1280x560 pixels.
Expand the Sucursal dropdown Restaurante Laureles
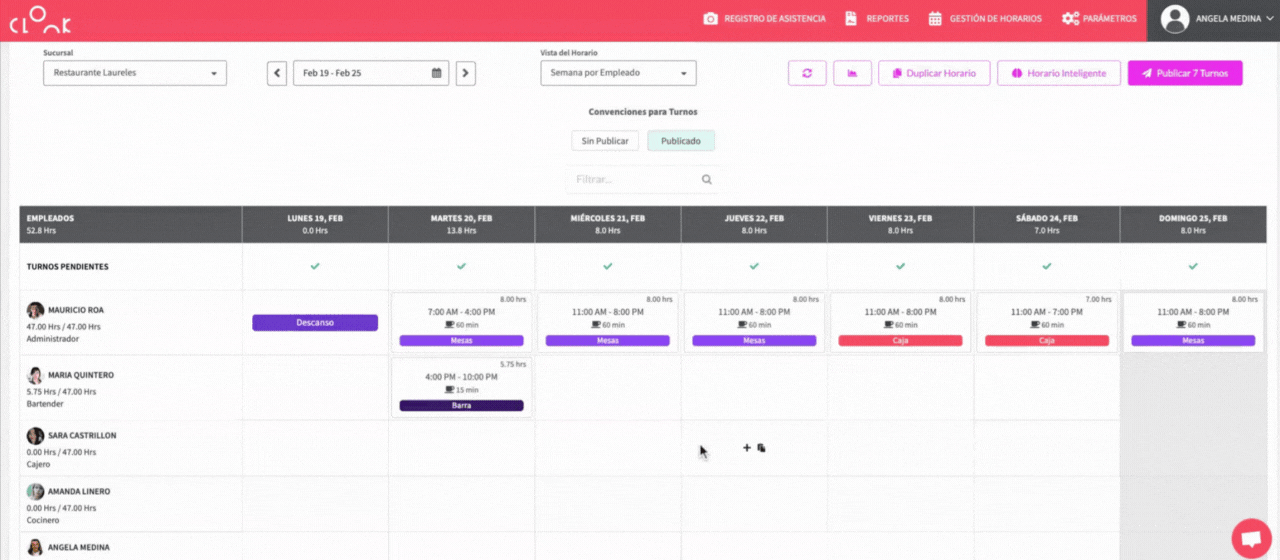click(135, 73)
